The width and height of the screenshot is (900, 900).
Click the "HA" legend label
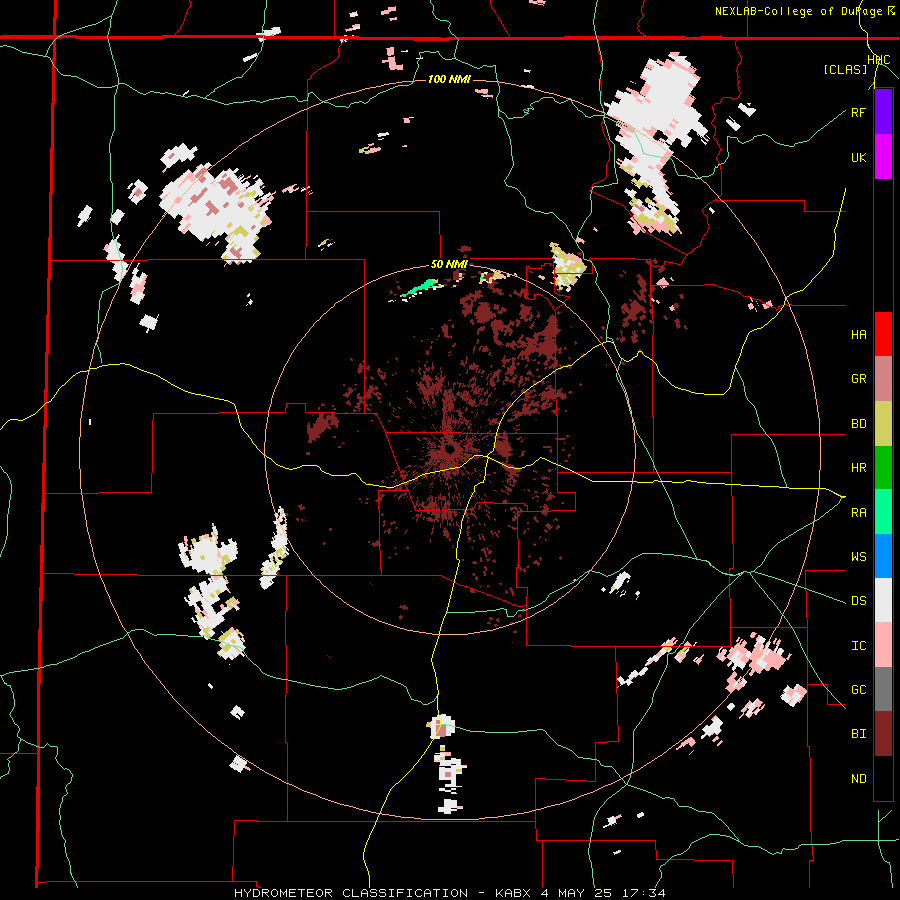(x=858, y=335)
